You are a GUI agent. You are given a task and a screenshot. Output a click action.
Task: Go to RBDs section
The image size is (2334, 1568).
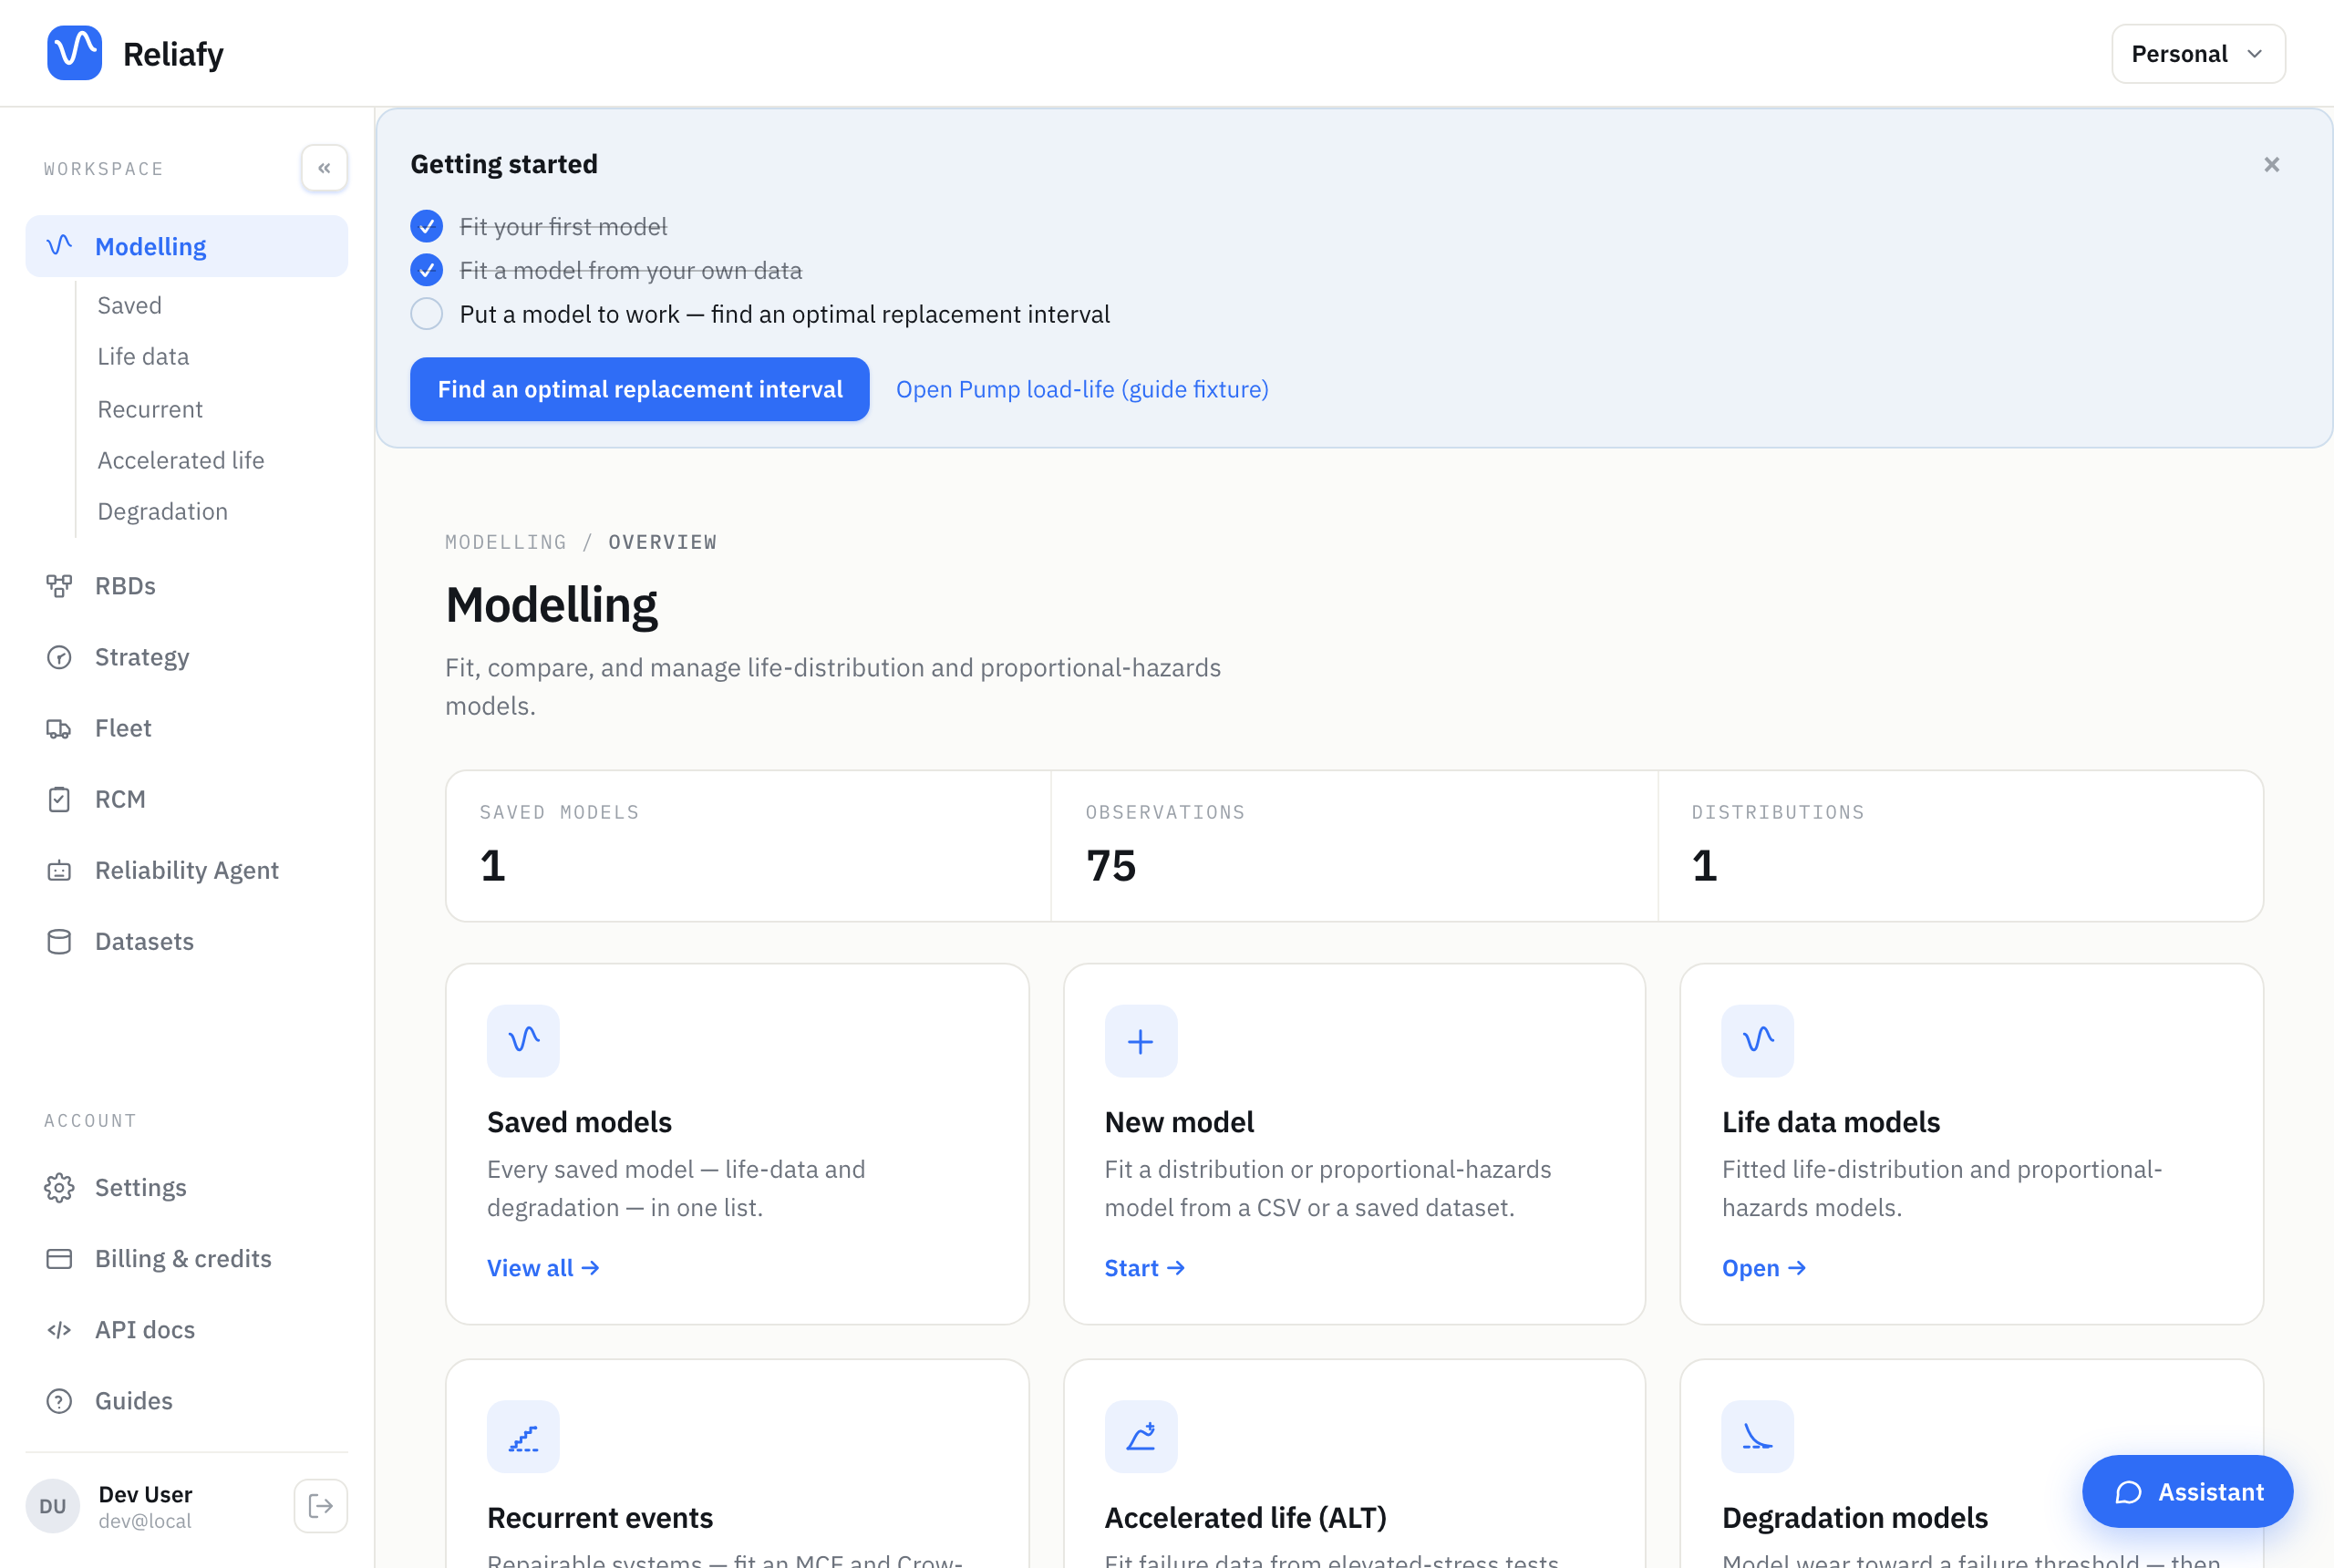(187, 586)
